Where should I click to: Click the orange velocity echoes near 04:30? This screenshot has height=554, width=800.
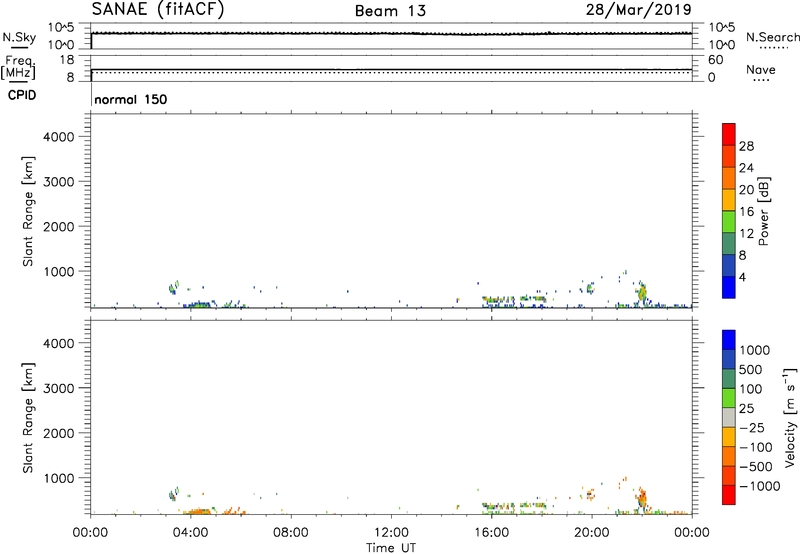(x=200, y=511)
